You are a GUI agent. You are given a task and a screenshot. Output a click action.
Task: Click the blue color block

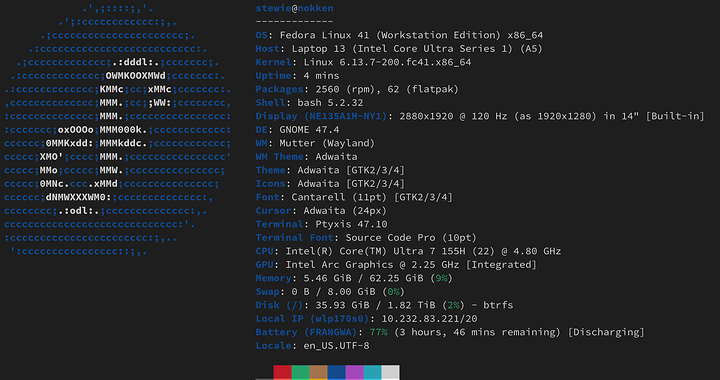pos(336,372)
